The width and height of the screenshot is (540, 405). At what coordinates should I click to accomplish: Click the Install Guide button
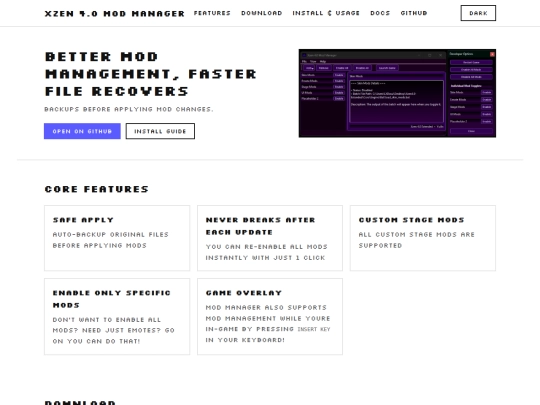coord(160,131)
